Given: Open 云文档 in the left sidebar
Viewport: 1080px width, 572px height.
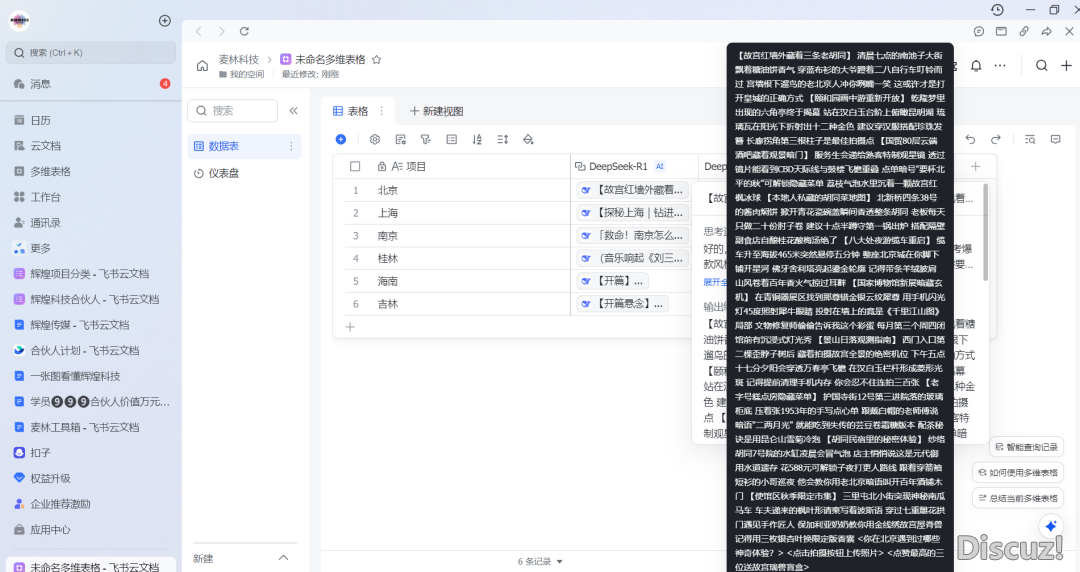Looking at the screenshot, I should [45, 146].
